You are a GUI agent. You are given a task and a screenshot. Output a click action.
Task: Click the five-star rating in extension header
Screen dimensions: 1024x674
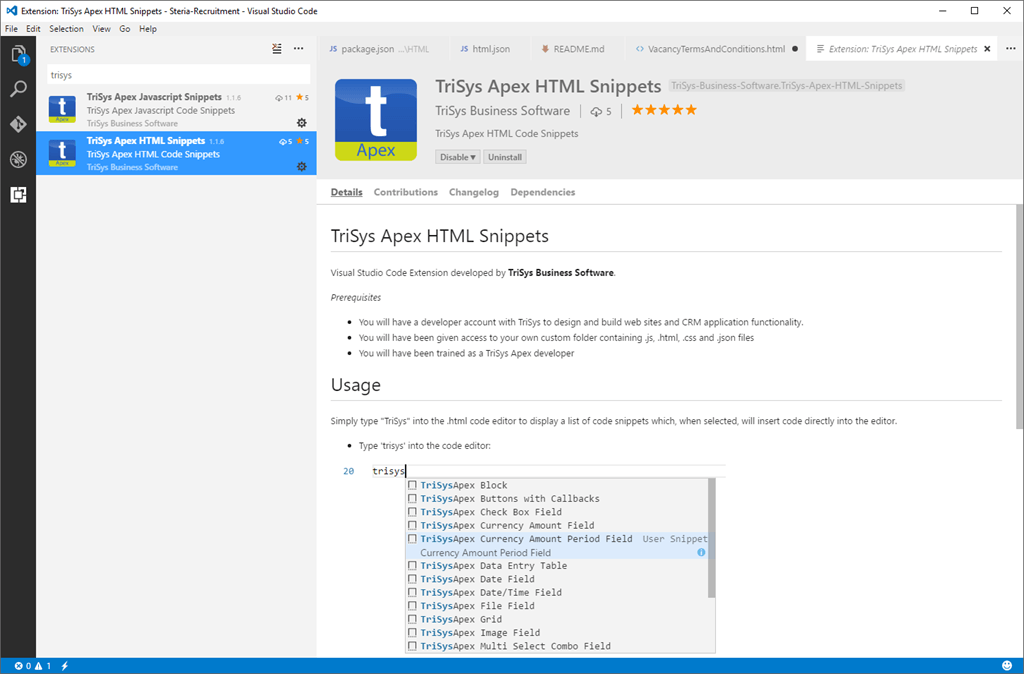[664, 110]
